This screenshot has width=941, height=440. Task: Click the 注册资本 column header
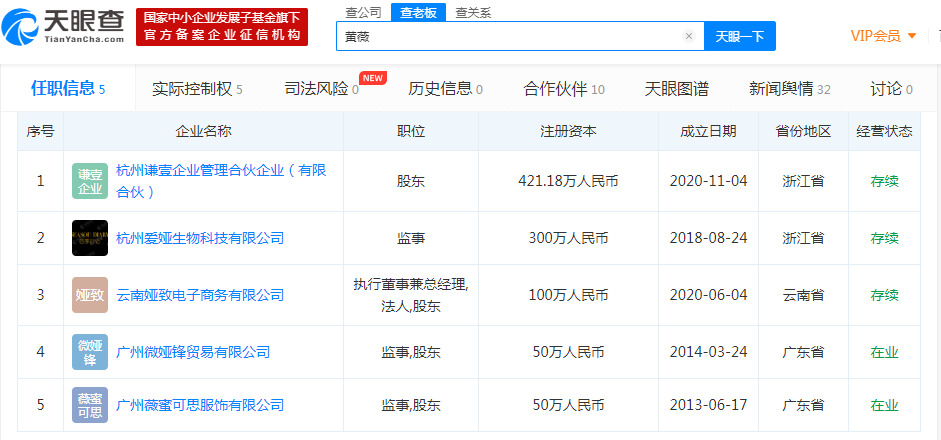tap(568, 131)
